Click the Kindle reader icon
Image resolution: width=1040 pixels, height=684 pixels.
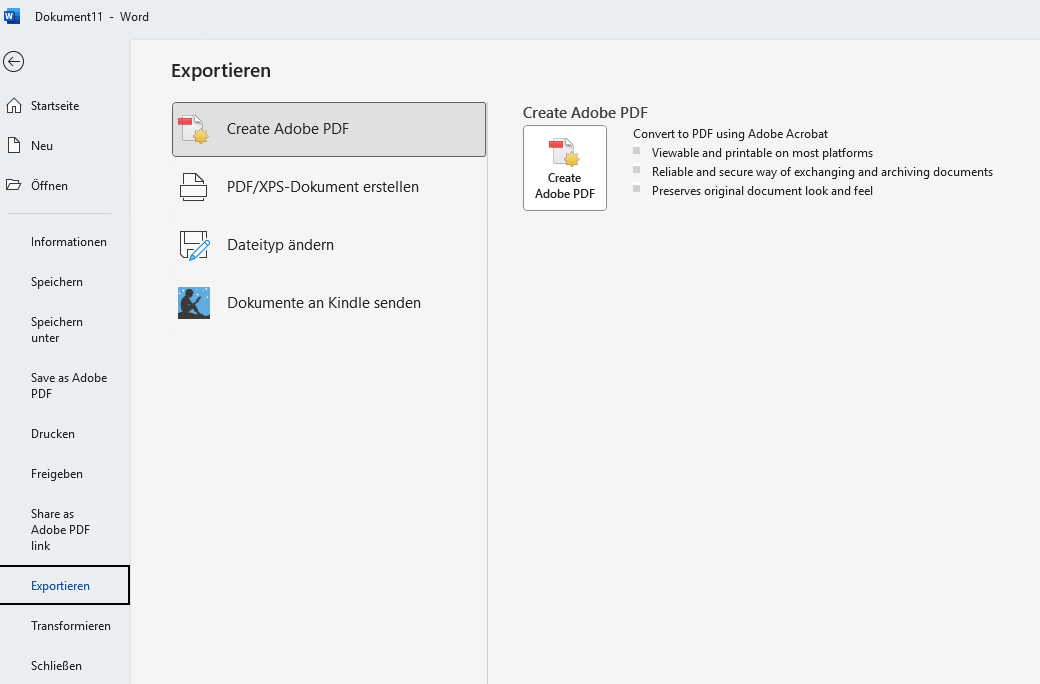pyautogui.click(x=193, y=303)
